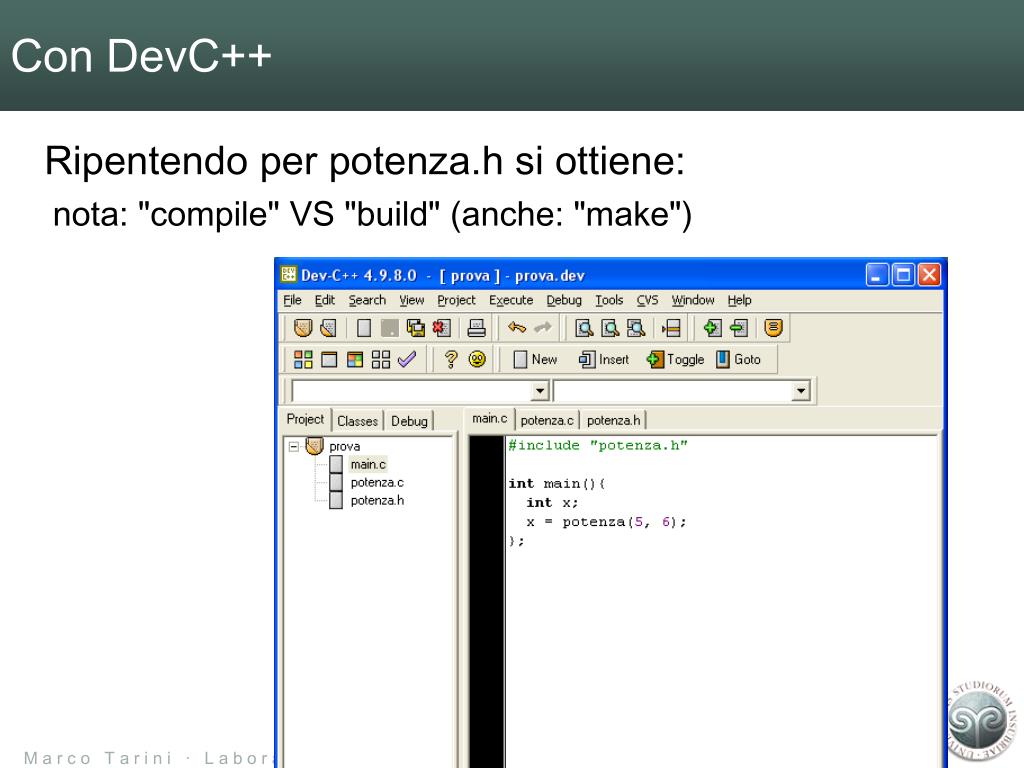1024x768 pixels.
Task: Open the Debug menu in the menu bar
Action: pyautogui.click(x=564, y=300)
